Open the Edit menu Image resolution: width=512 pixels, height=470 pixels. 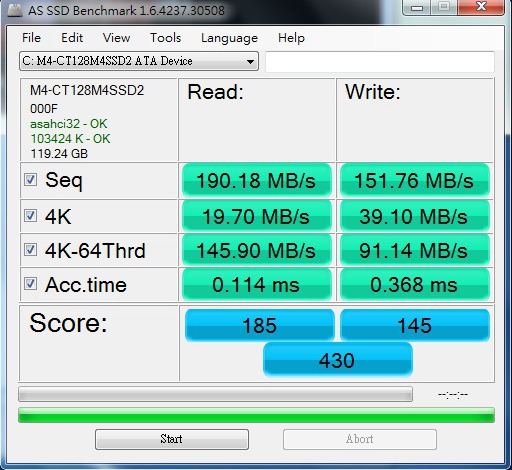click(x=72, y=38)
